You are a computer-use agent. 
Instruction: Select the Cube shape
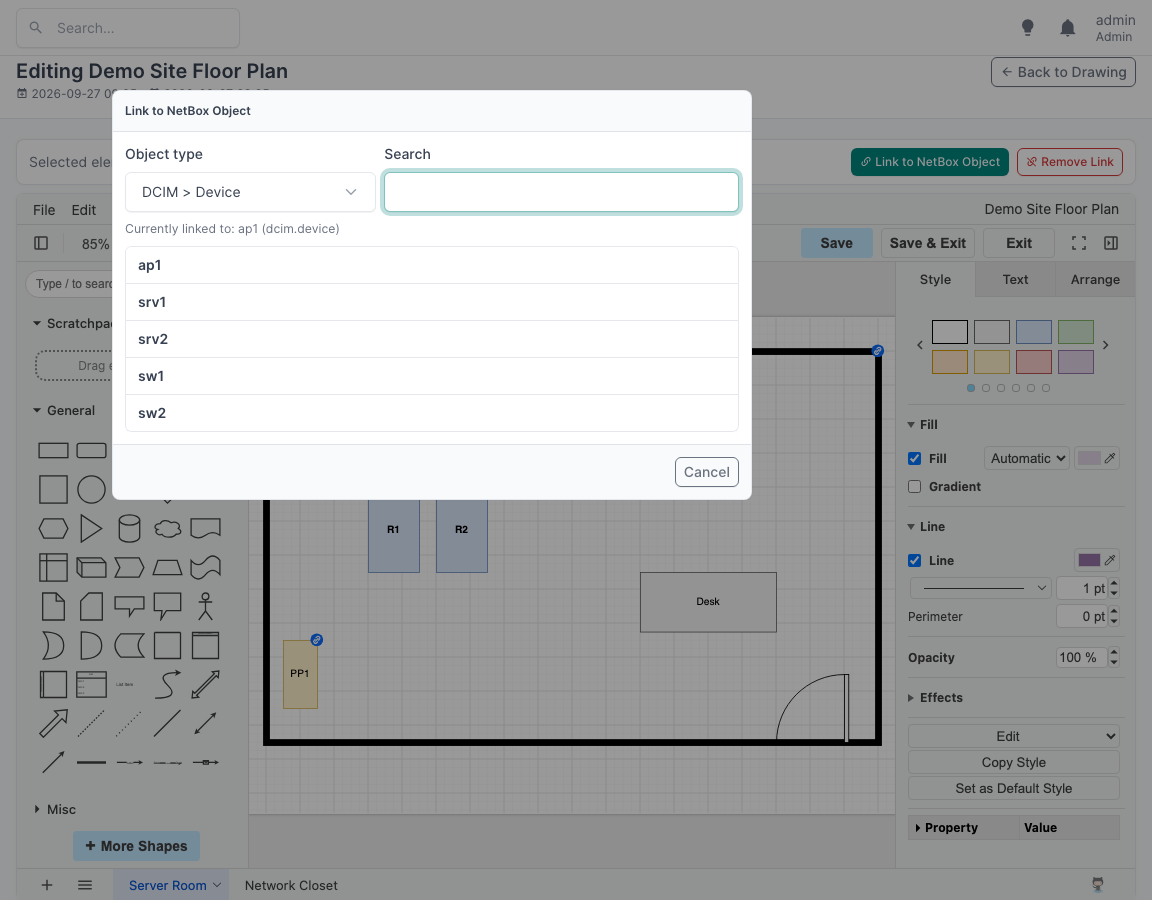(x=91, y=567)
